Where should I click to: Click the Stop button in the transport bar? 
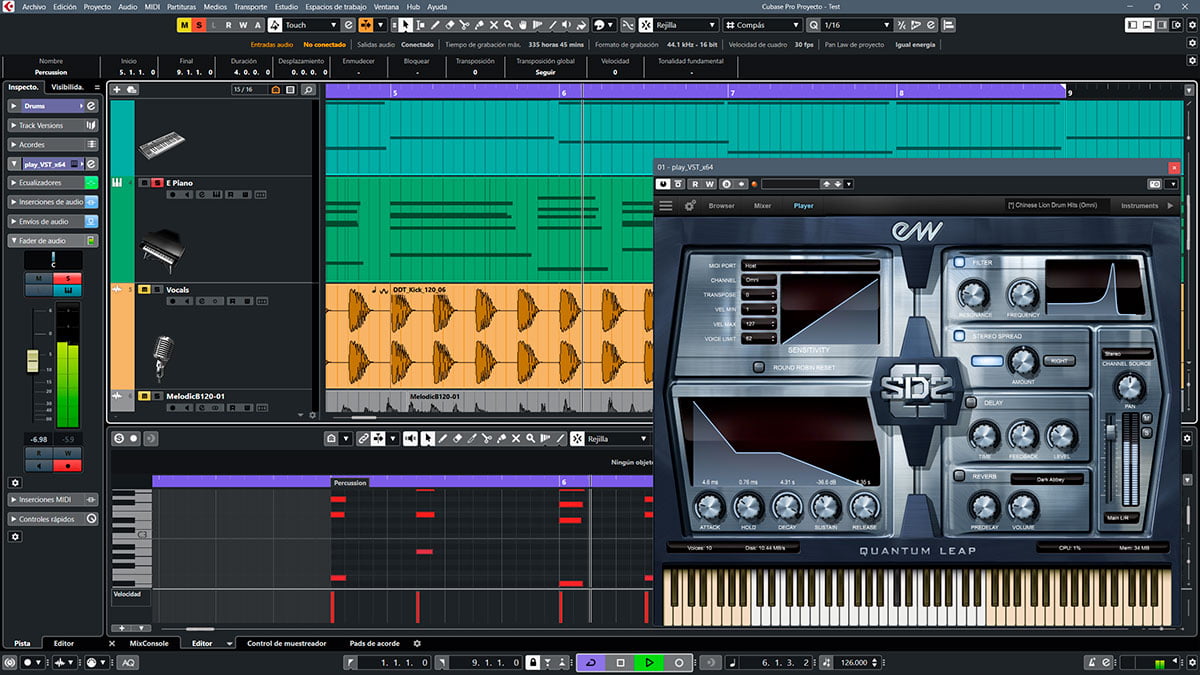point(621,662)
